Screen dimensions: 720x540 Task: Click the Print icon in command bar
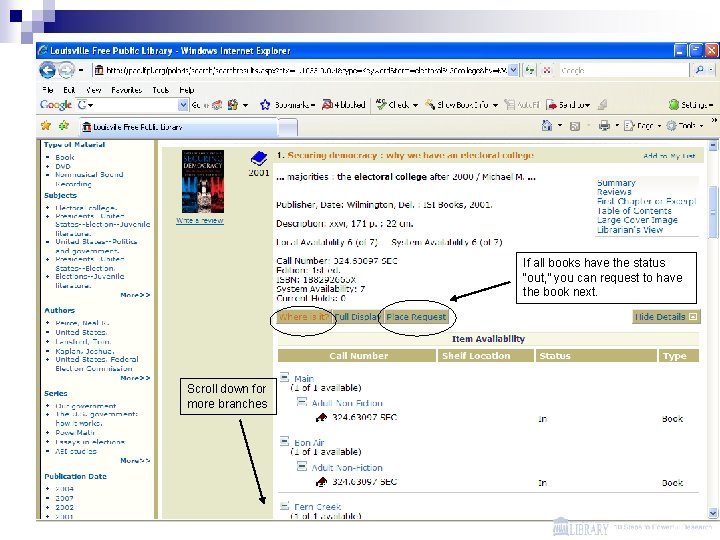[x=604, y=125]
